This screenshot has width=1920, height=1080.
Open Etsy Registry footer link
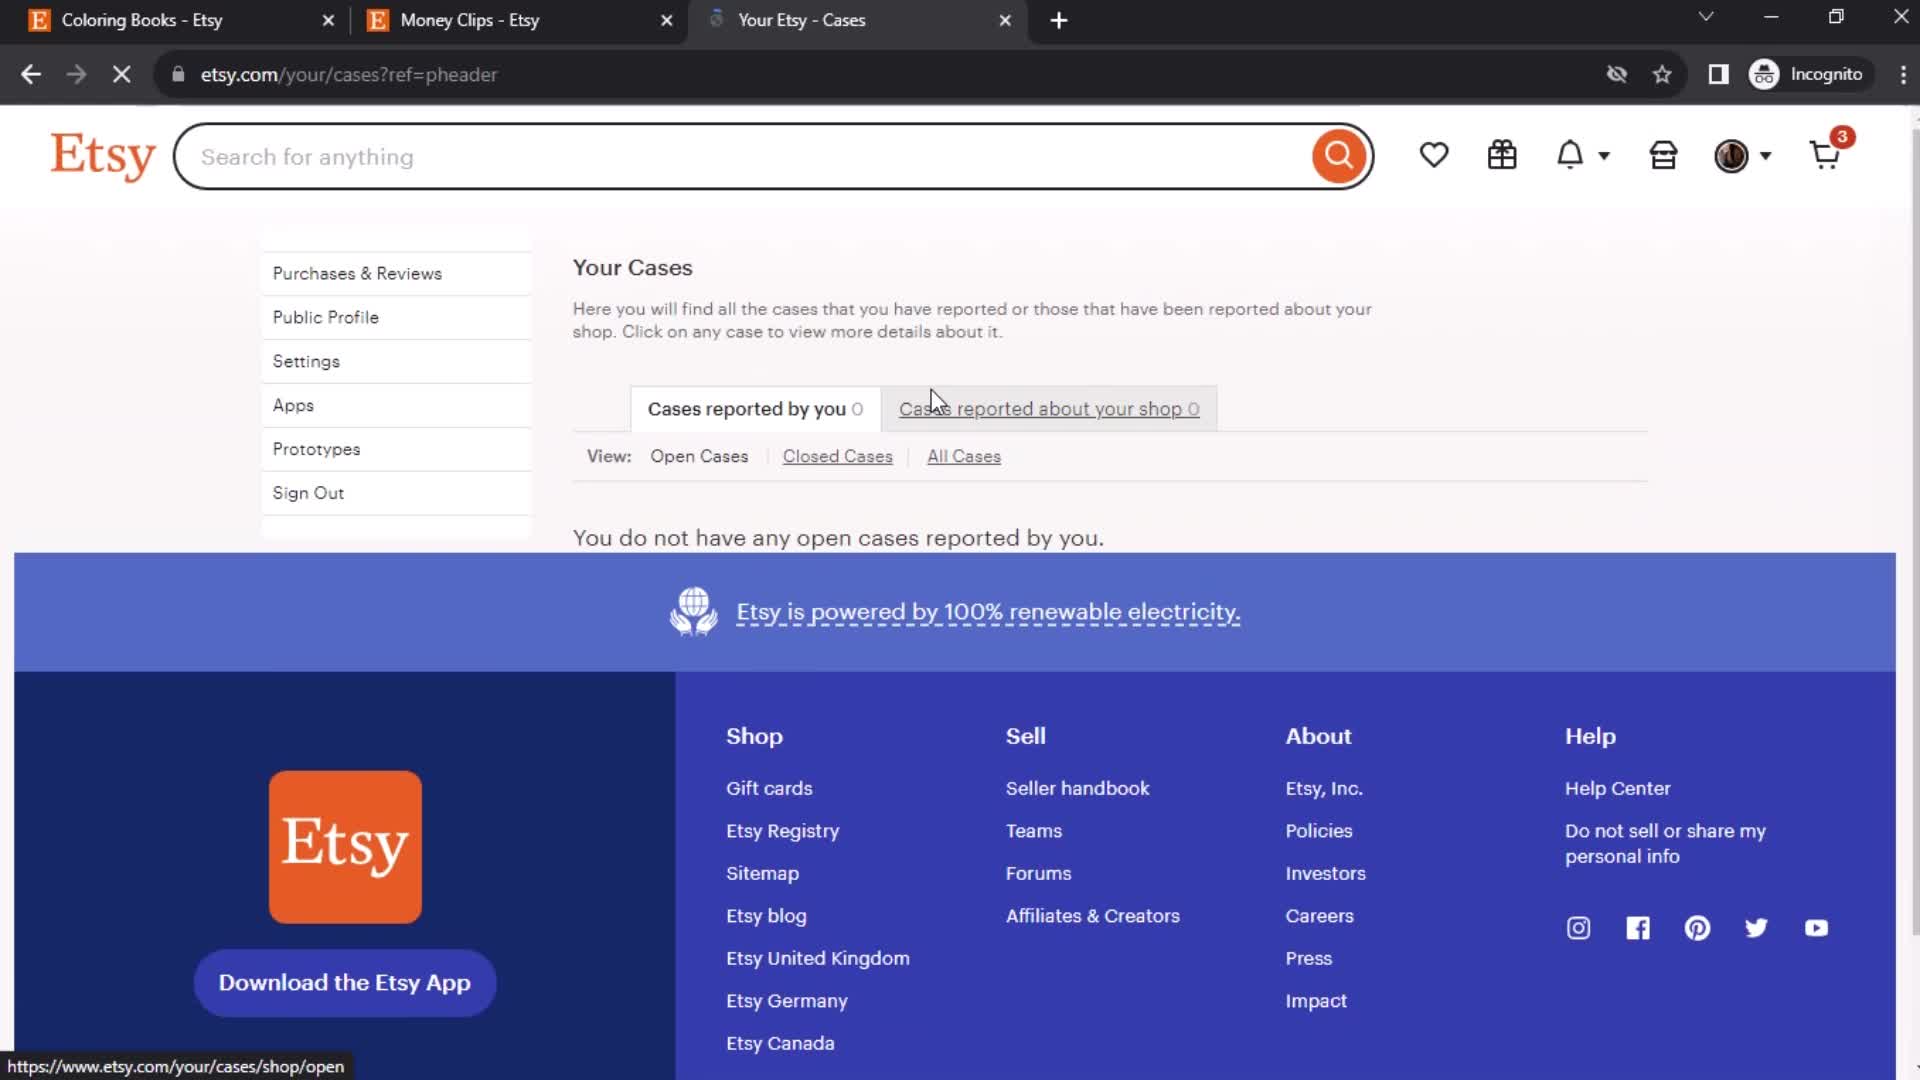[x=782, y=831]
